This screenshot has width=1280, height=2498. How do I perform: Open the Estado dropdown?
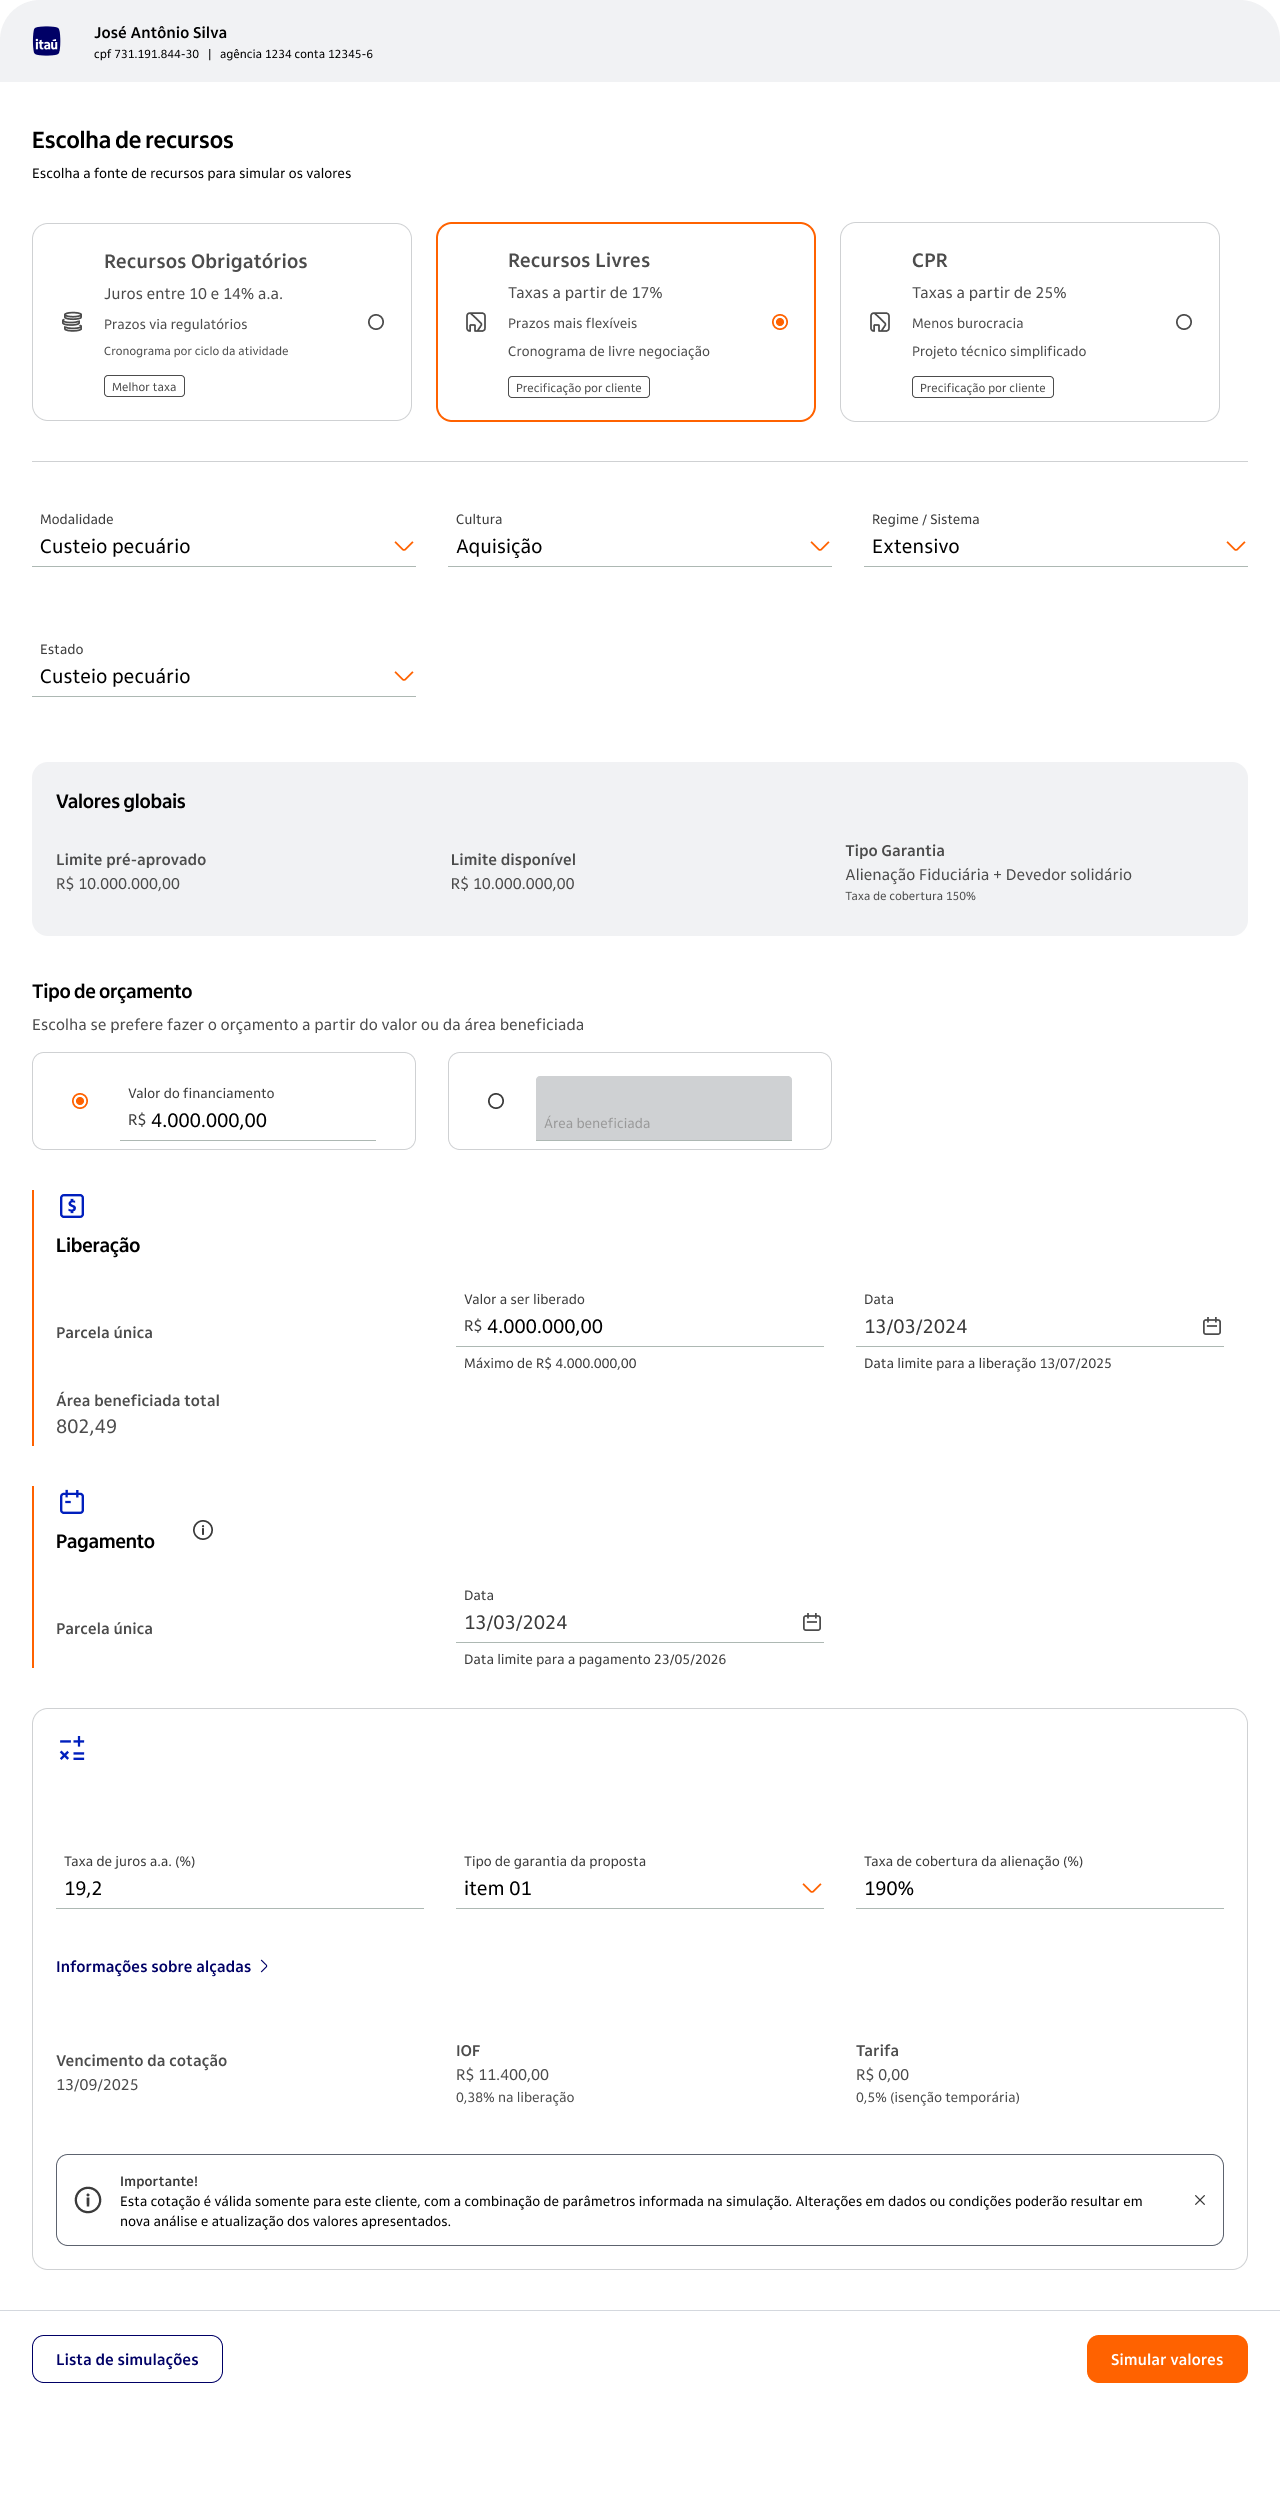click(x=224, y=676)
